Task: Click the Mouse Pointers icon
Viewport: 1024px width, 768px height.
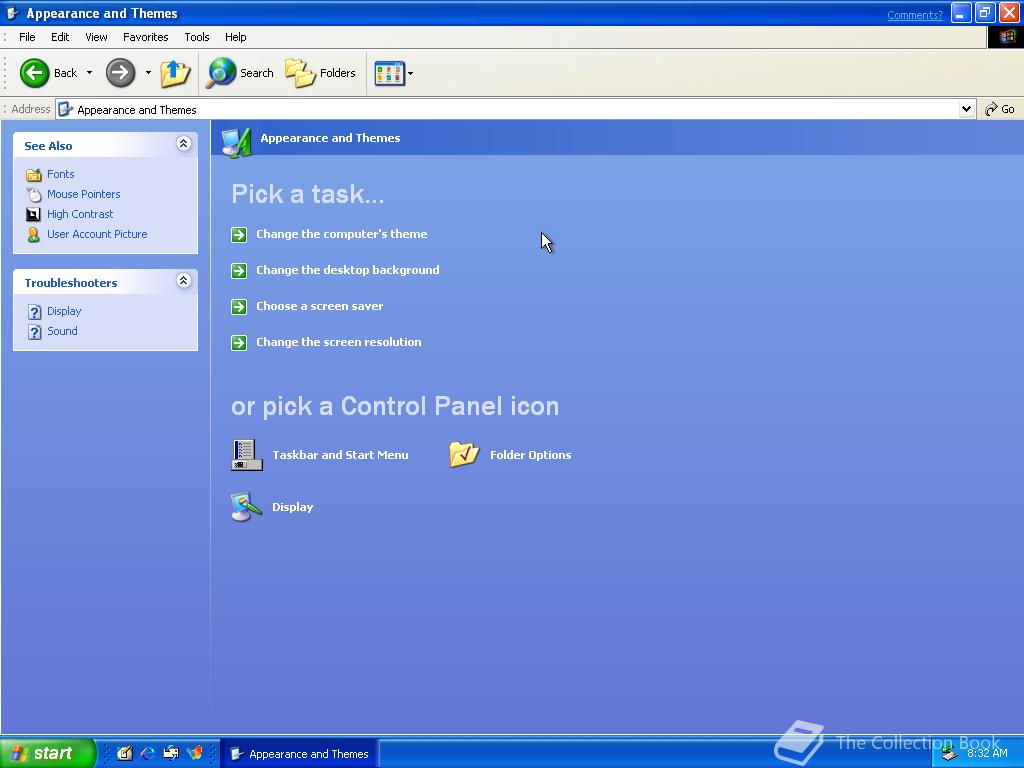Action: point(34,194)
